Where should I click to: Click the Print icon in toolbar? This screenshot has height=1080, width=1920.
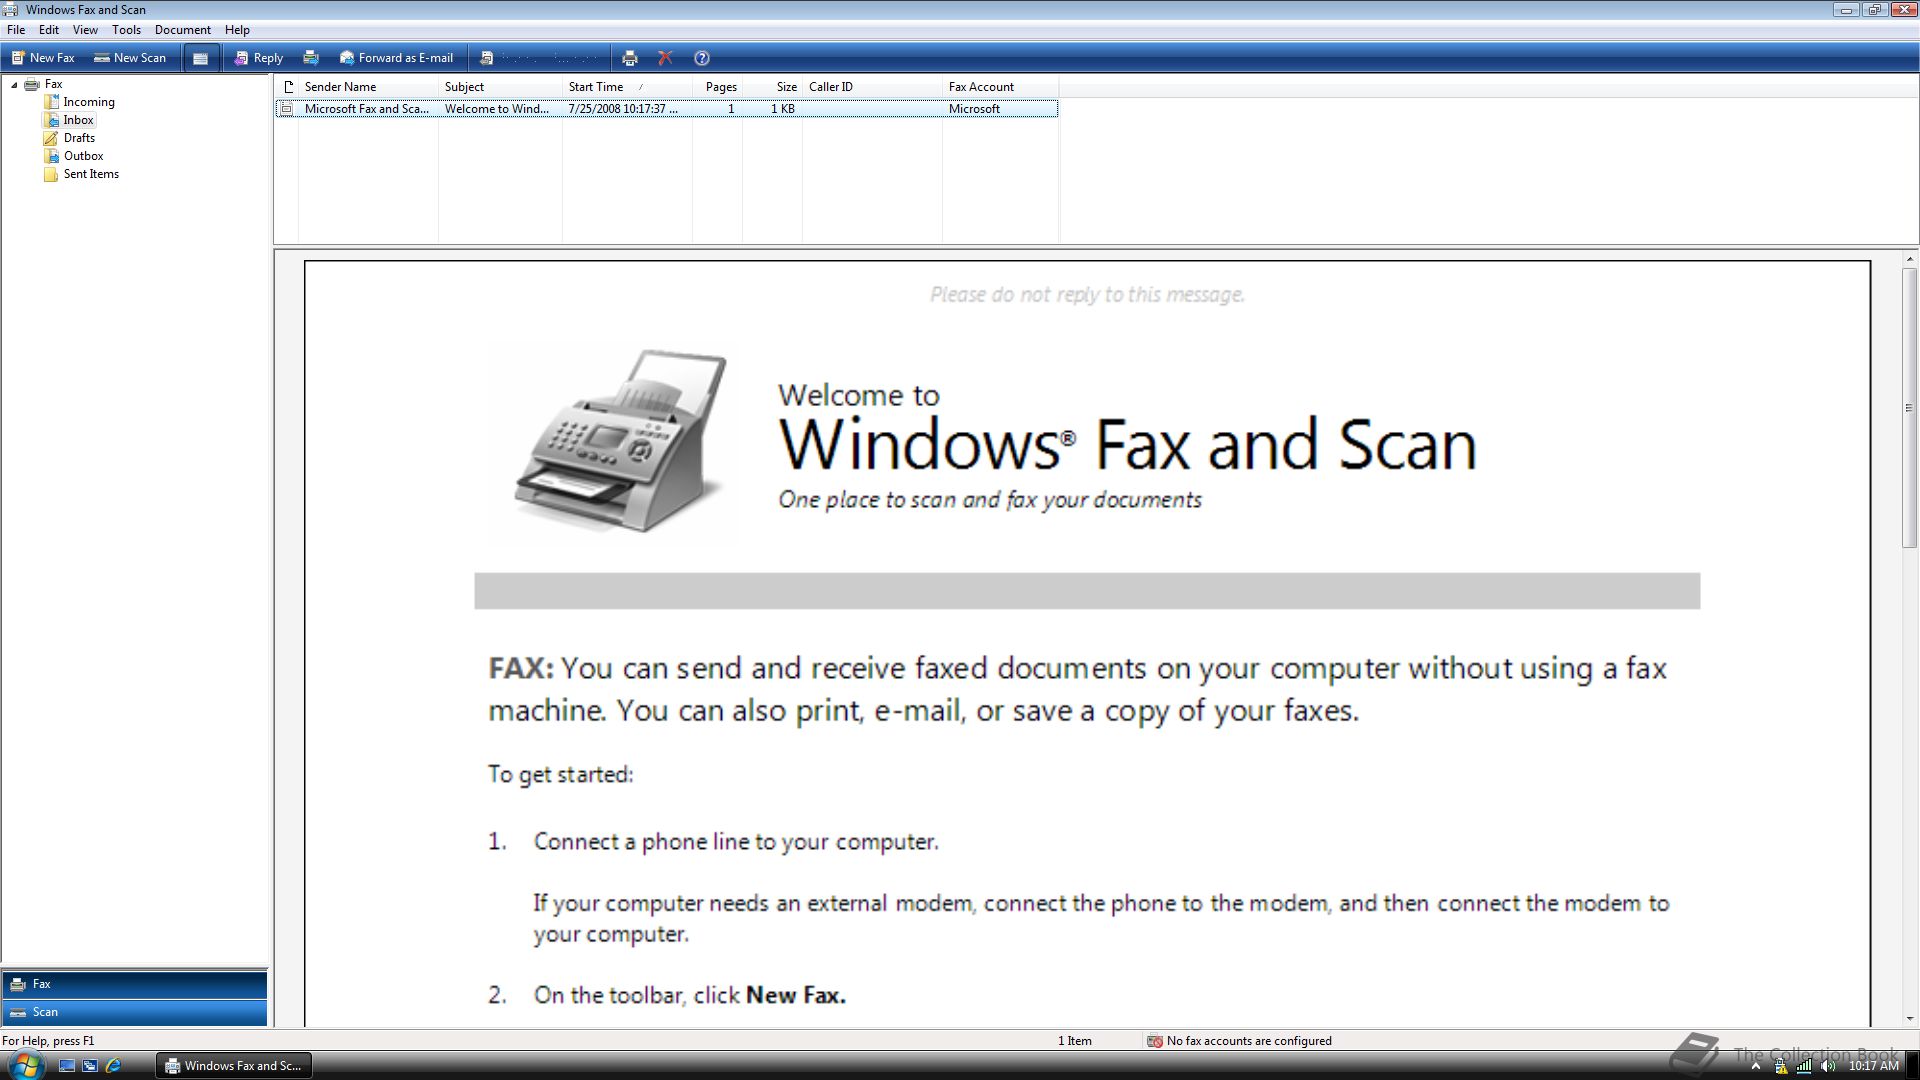(x=630, y=58)
